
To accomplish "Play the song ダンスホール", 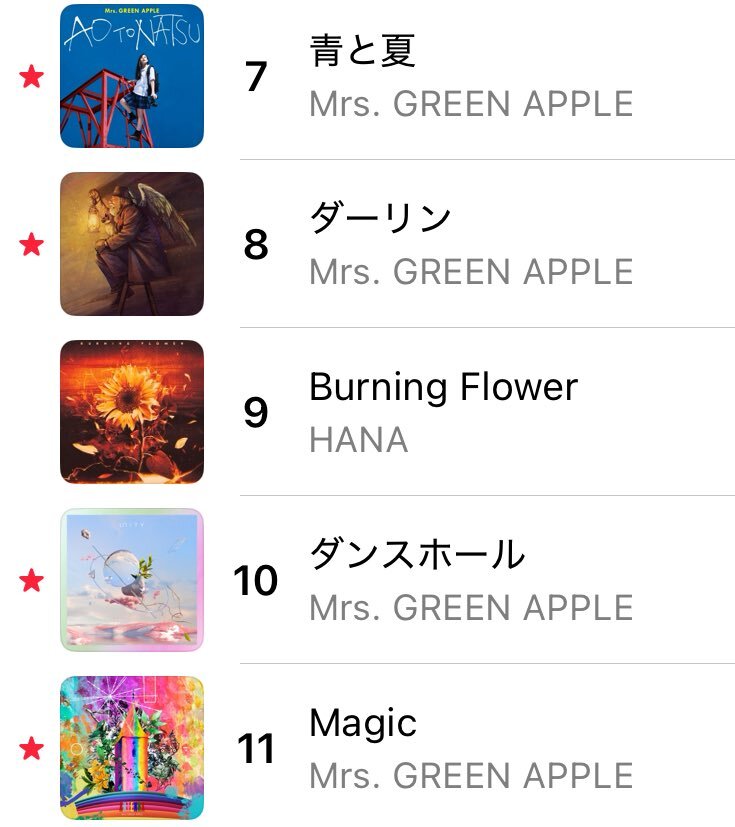I will click(417, 554).
